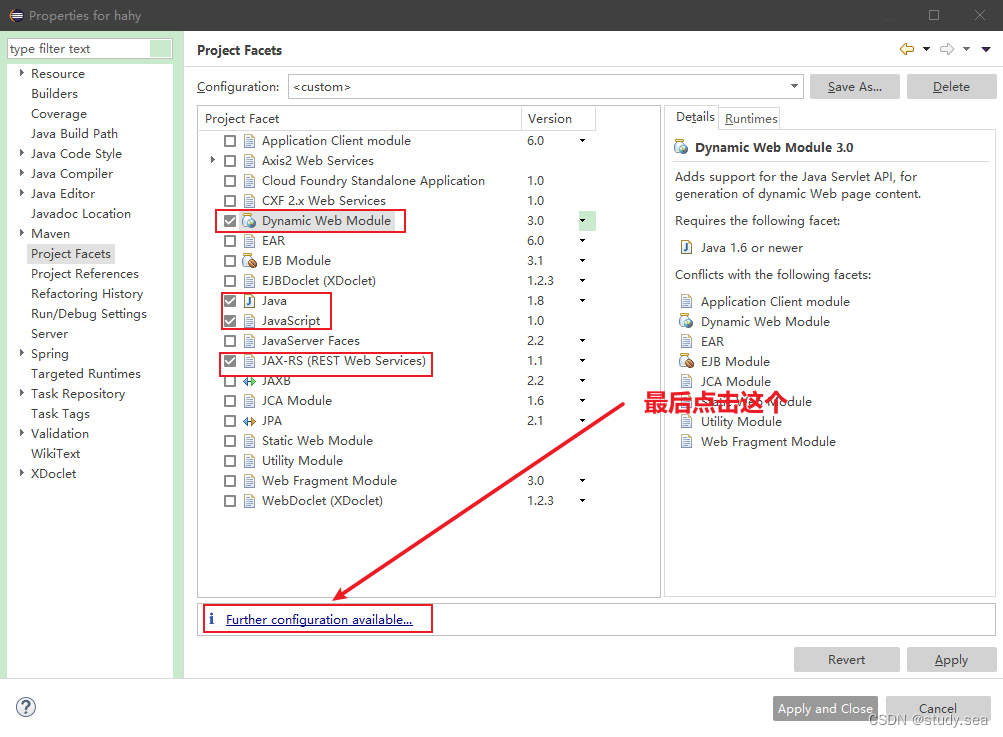The height and width of the screenshot is (737, 1003).
Task: Click the EAR icon in conflicts list
Action: [686, 342]
